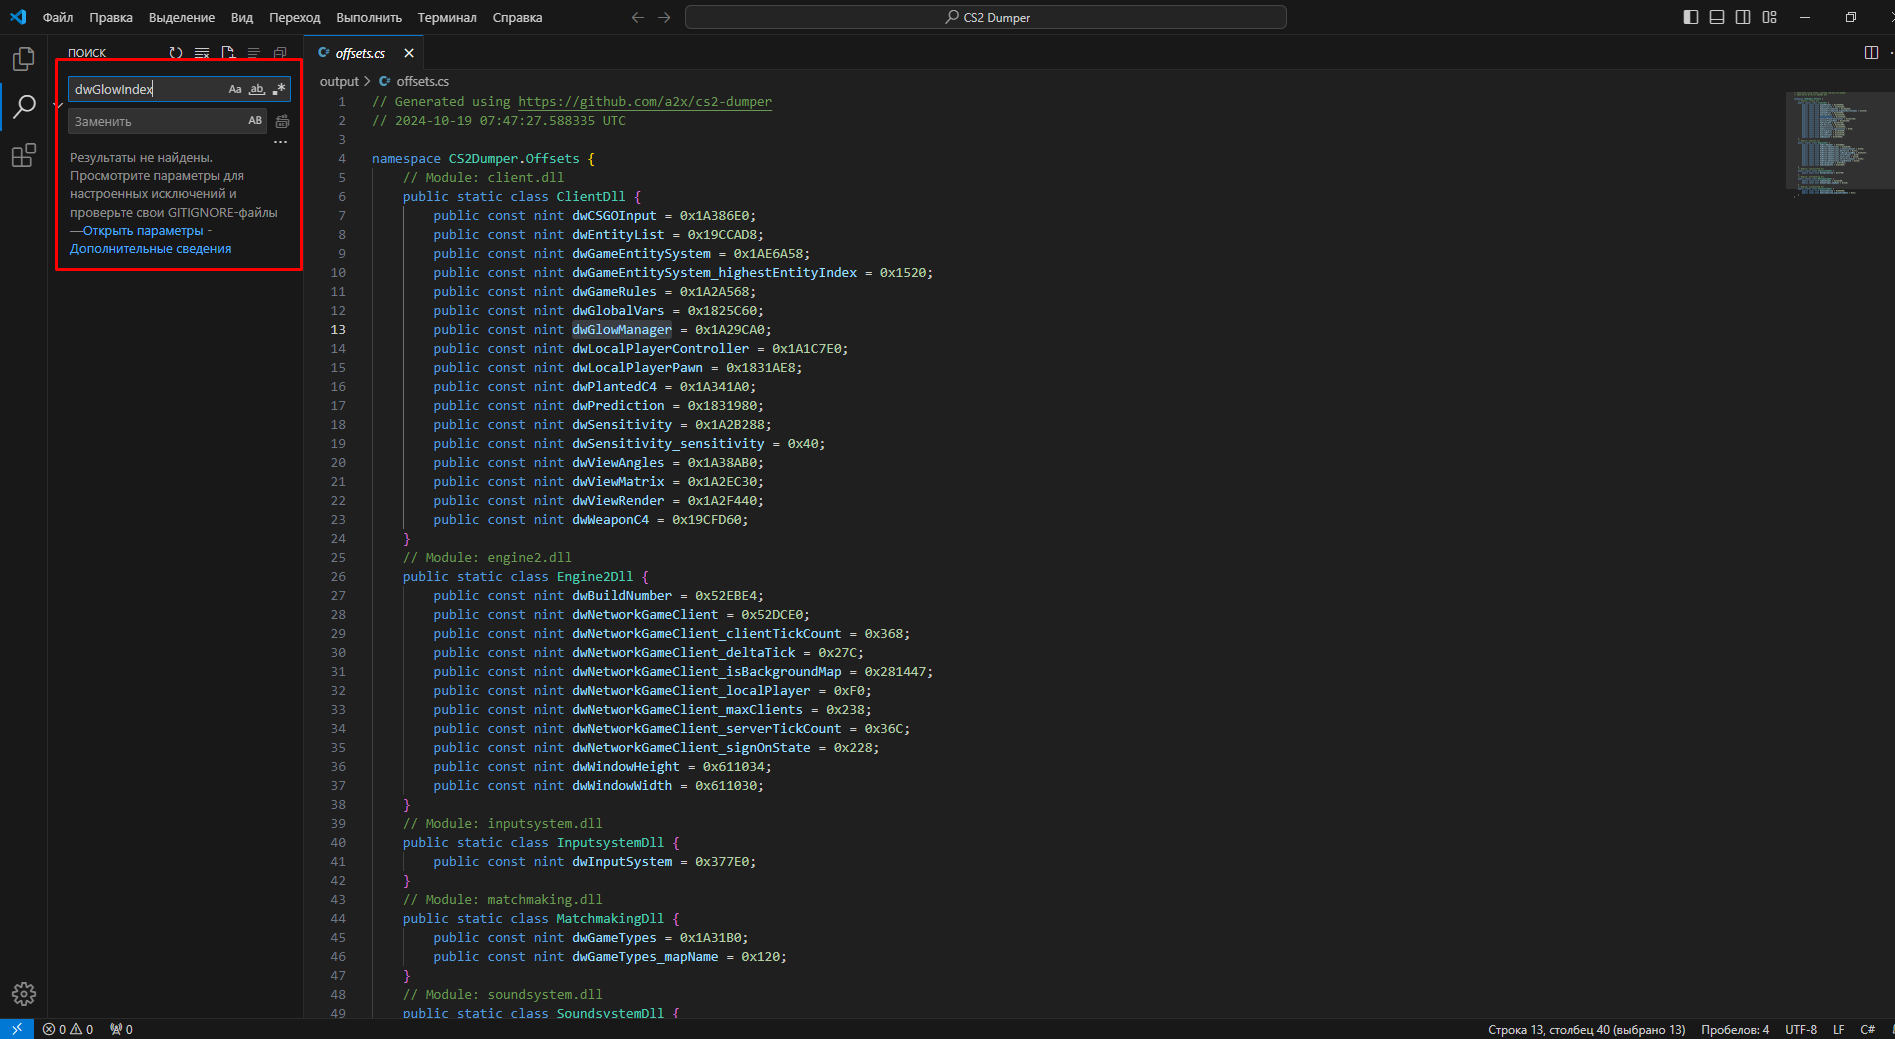Image resolution: width=1895 pixels, height=1039 pixels.
Task: Open new search editor icon
Action: [x=228, y=53]
